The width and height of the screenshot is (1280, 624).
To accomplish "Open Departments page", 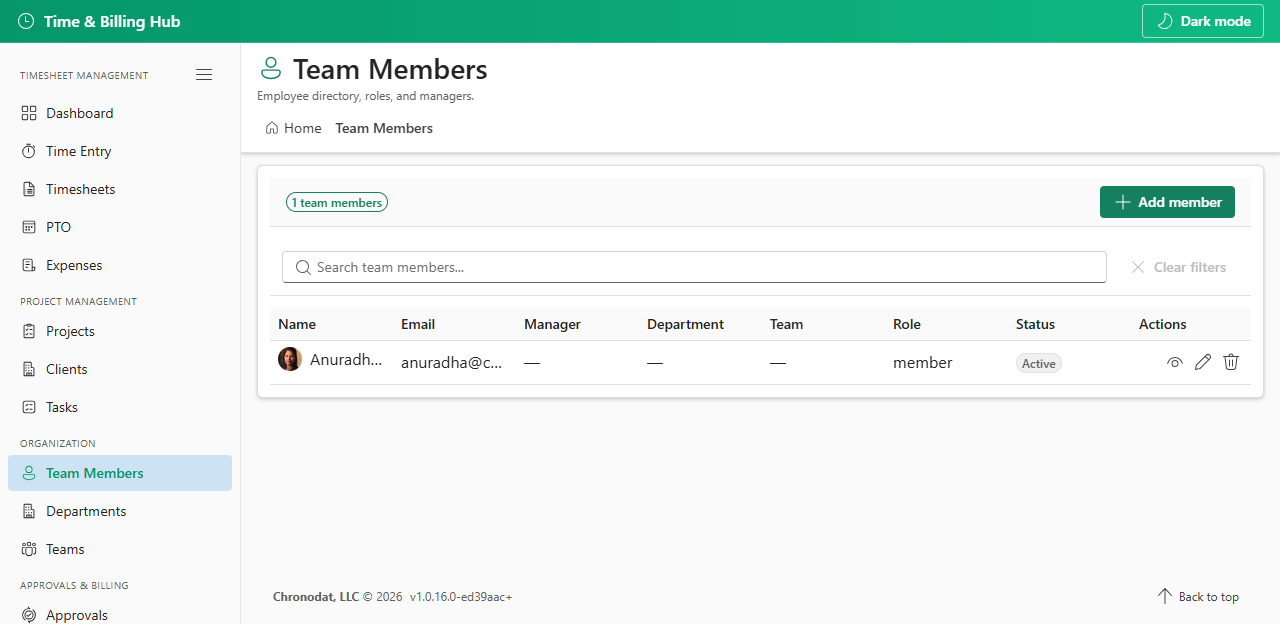I will pos(120,511).
